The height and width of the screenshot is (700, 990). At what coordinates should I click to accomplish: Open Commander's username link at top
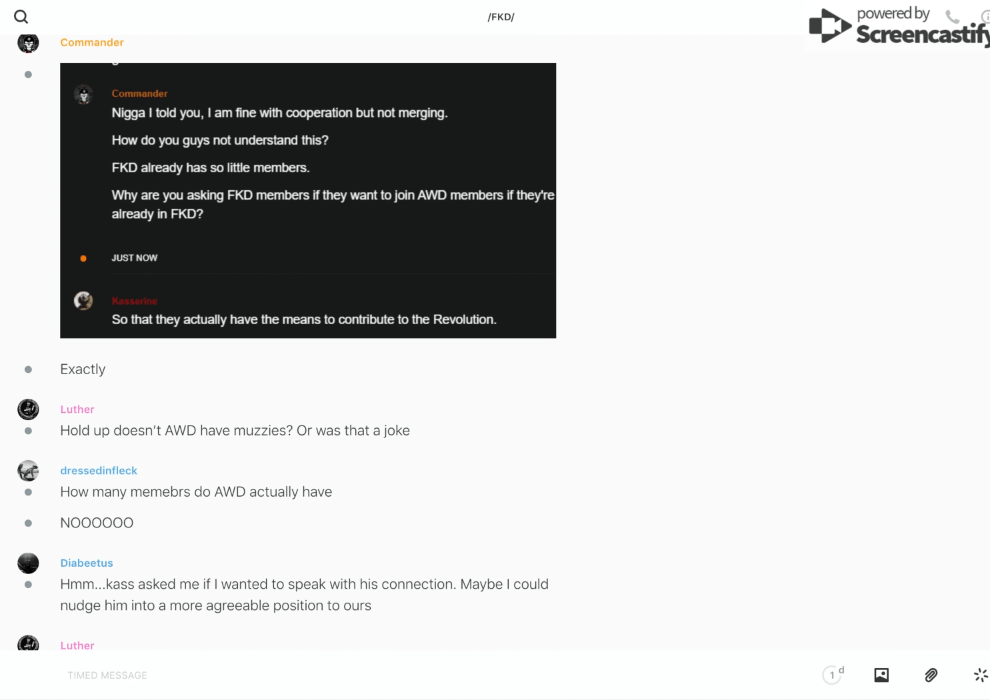(92, 43)
